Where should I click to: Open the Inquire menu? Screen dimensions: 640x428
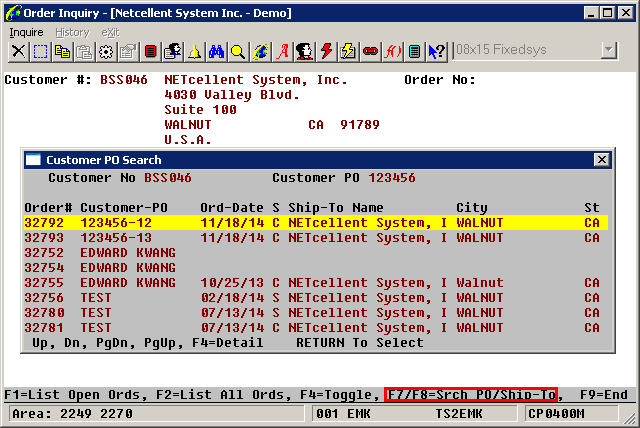pos(26,32)
